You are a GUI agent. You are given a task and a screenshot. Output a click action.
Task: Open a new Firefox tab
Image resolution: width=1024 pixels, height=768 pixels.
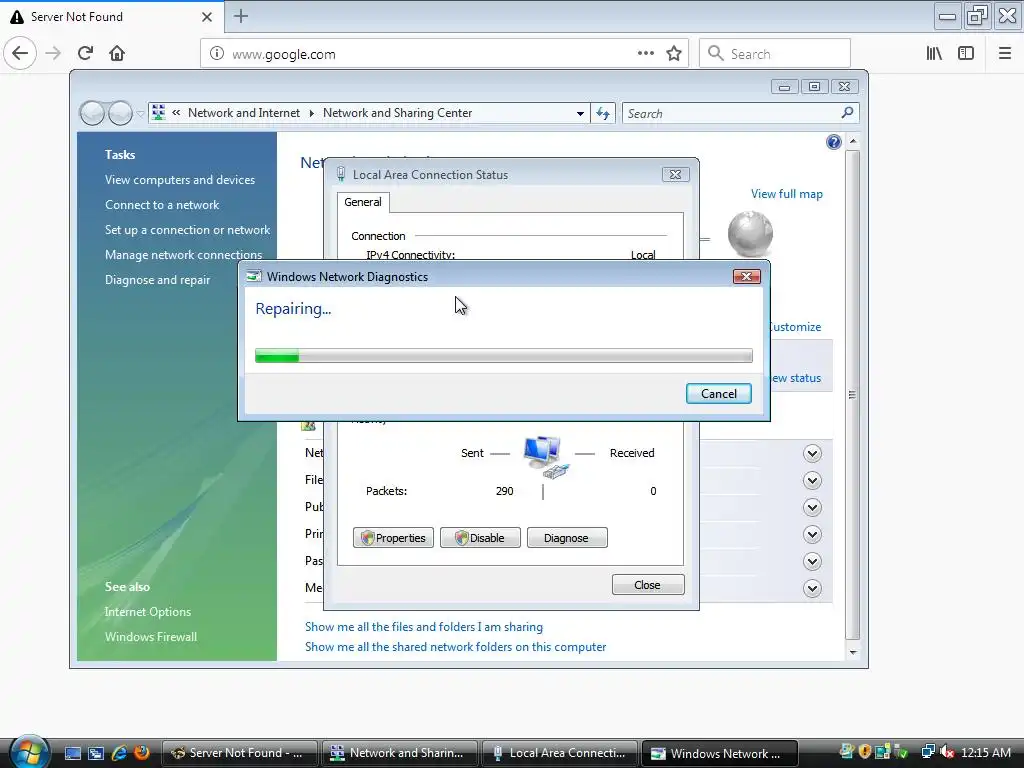[x=241, y=16]
